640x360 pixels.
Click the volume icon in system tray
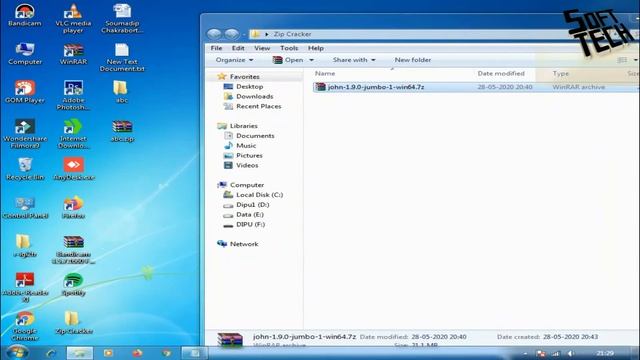(x=571, y=353)
